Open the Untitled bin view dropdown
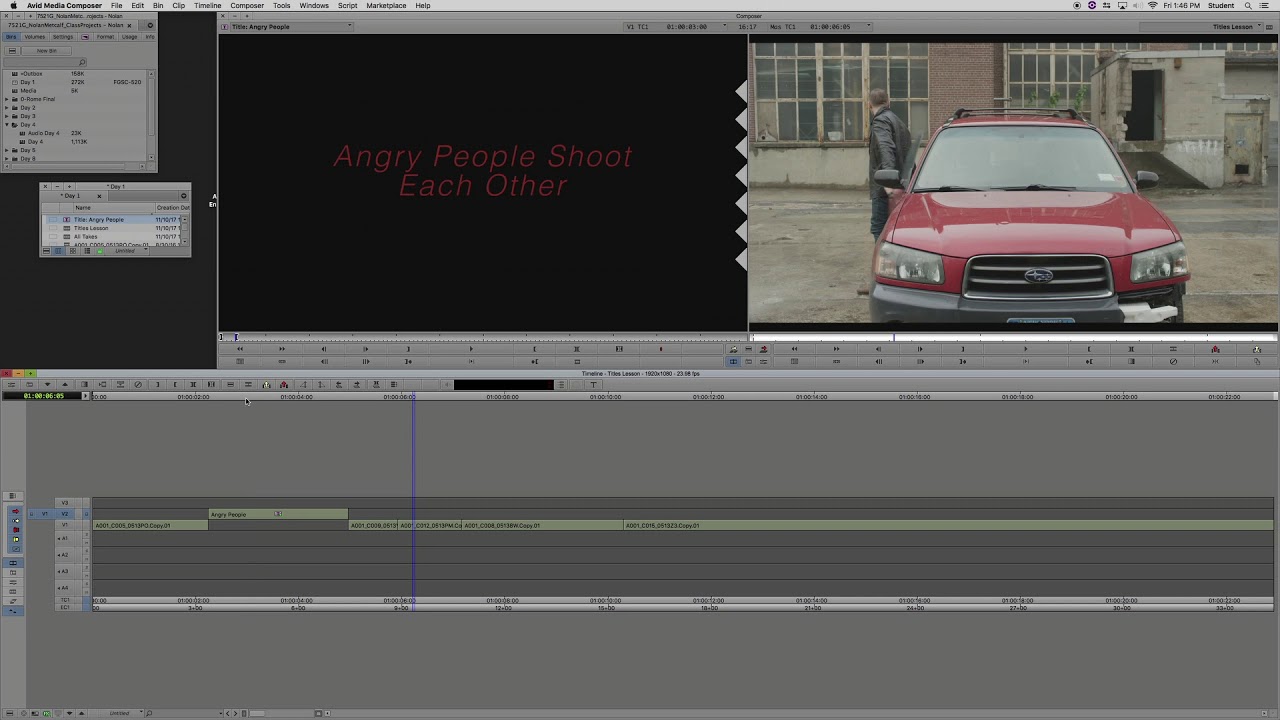Viewport: 1280px width, 720px height. 128,251
